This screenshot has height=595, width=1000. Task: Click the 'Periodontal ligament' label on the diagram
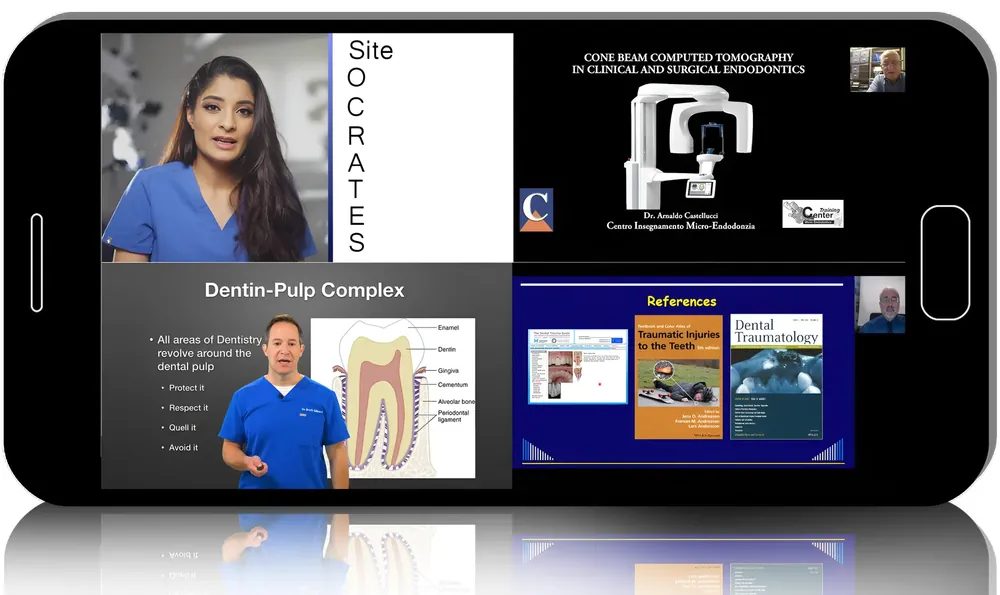coord(453,416)
